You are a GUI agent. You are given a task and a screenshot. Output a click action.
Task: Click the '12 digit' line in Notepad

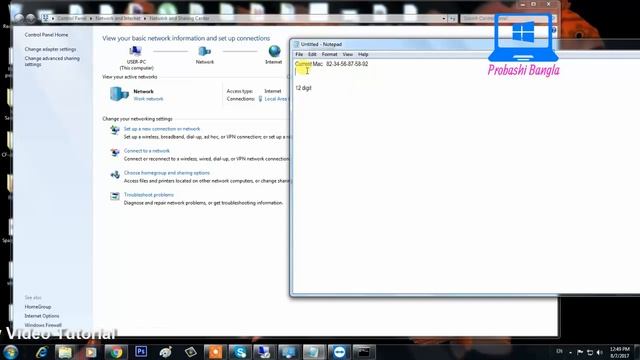(303, 88)
